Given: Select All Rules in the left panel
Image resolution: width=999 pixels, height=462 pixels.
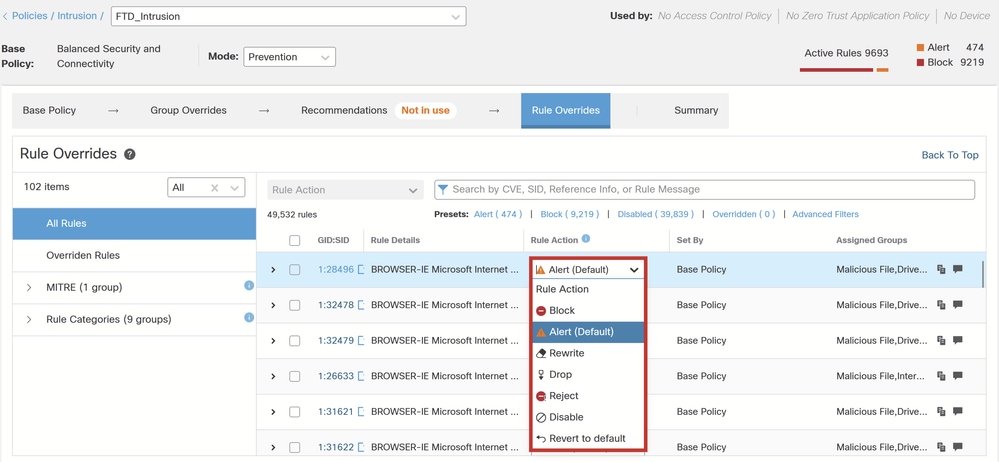Looking at the screenshot, I should (134, 224).
